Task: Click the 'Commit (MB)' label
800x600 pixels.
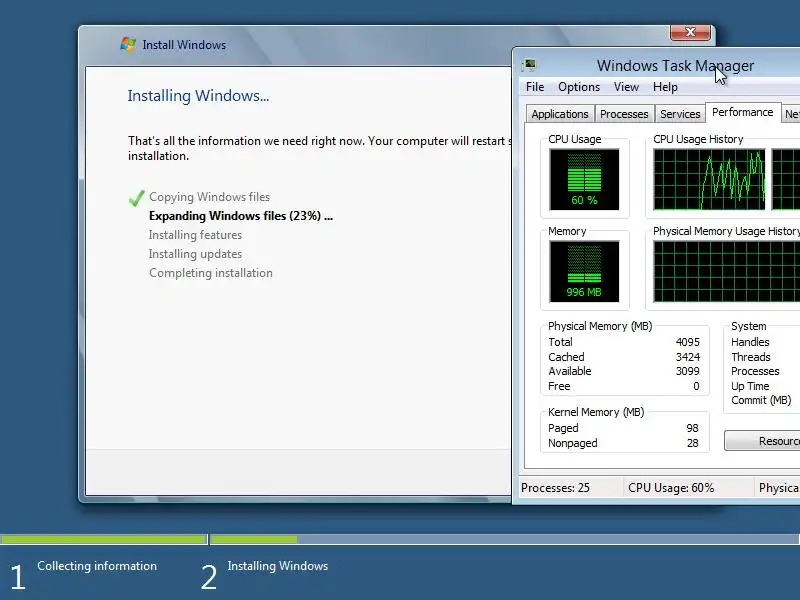Action: click(761, 400)
